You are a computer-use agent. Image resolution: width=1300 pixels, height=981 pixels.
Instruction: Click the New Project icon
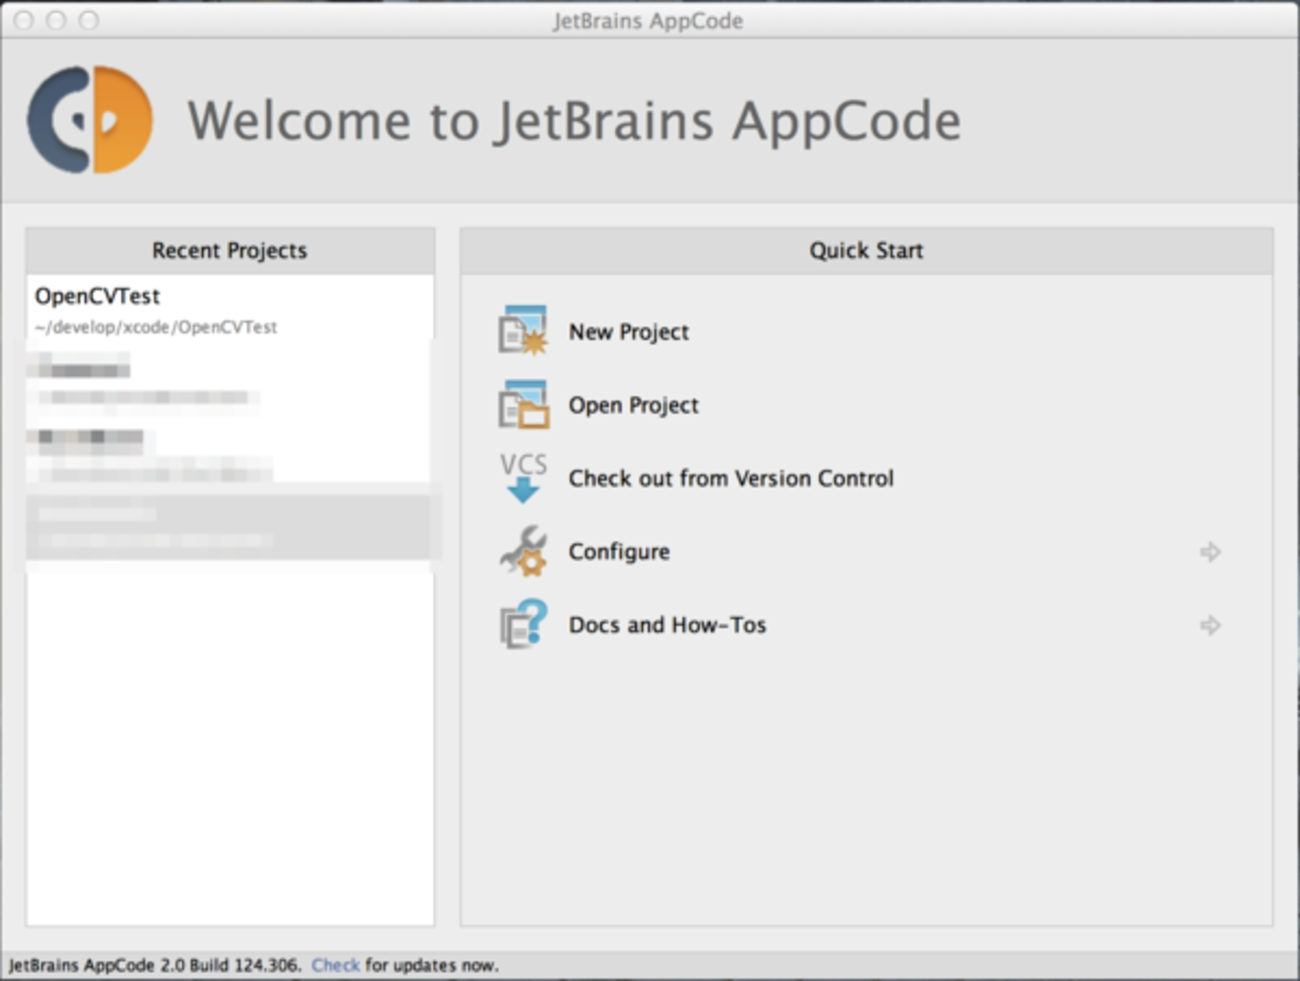523,331
